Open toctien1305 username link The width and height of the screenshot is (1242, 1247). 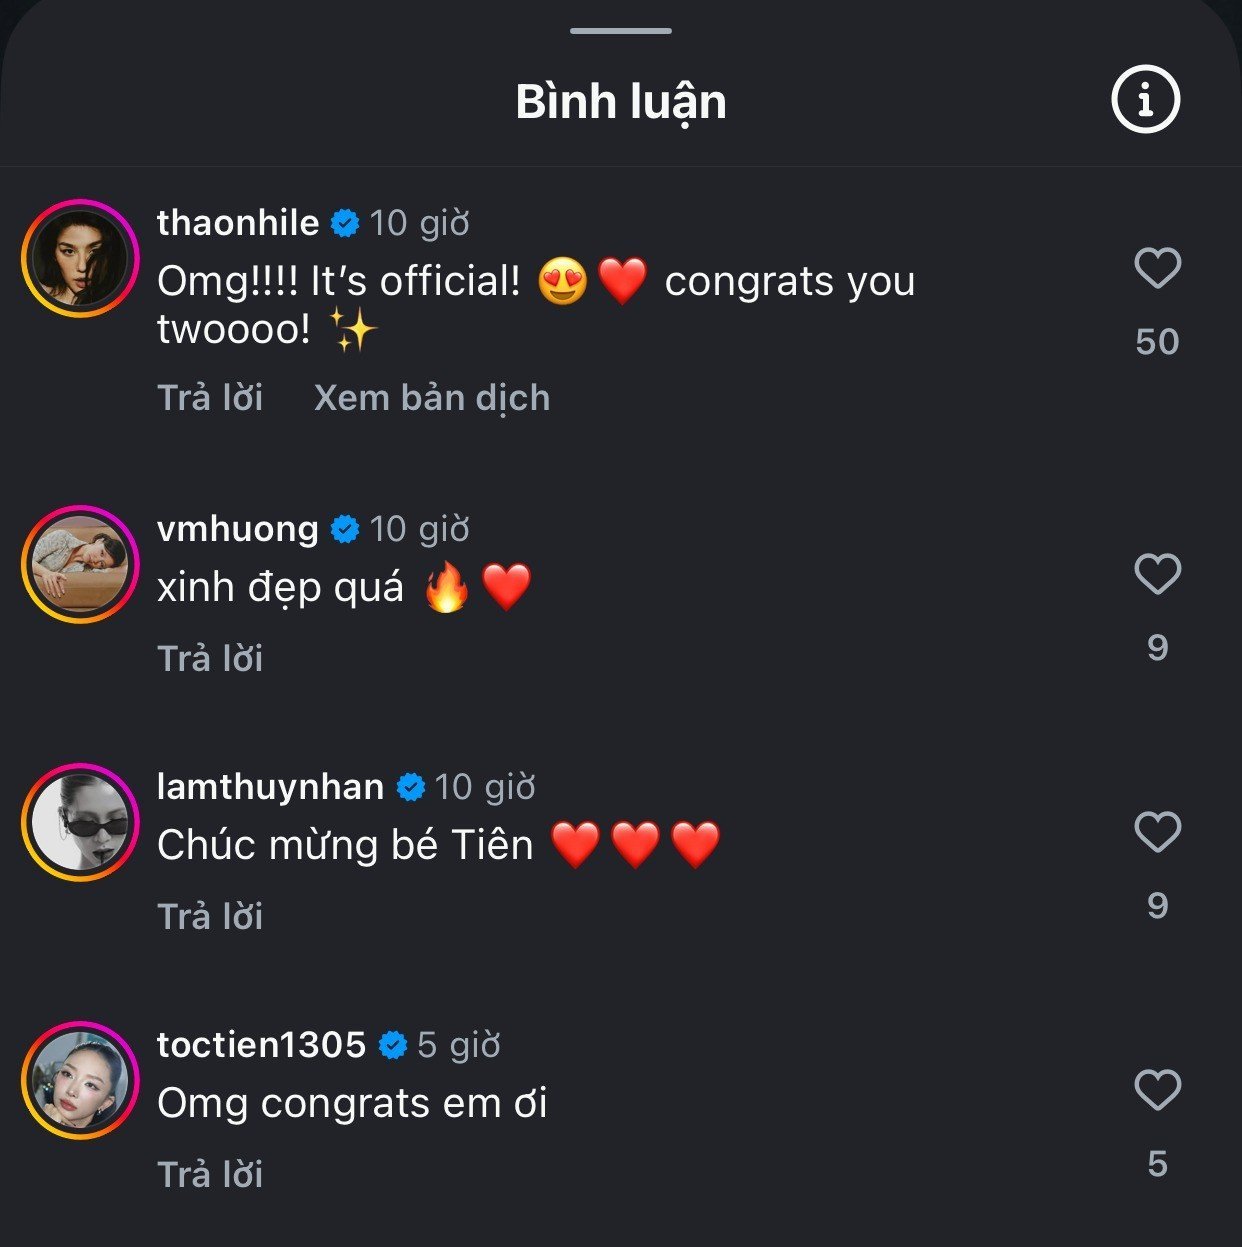[261, 1045]
